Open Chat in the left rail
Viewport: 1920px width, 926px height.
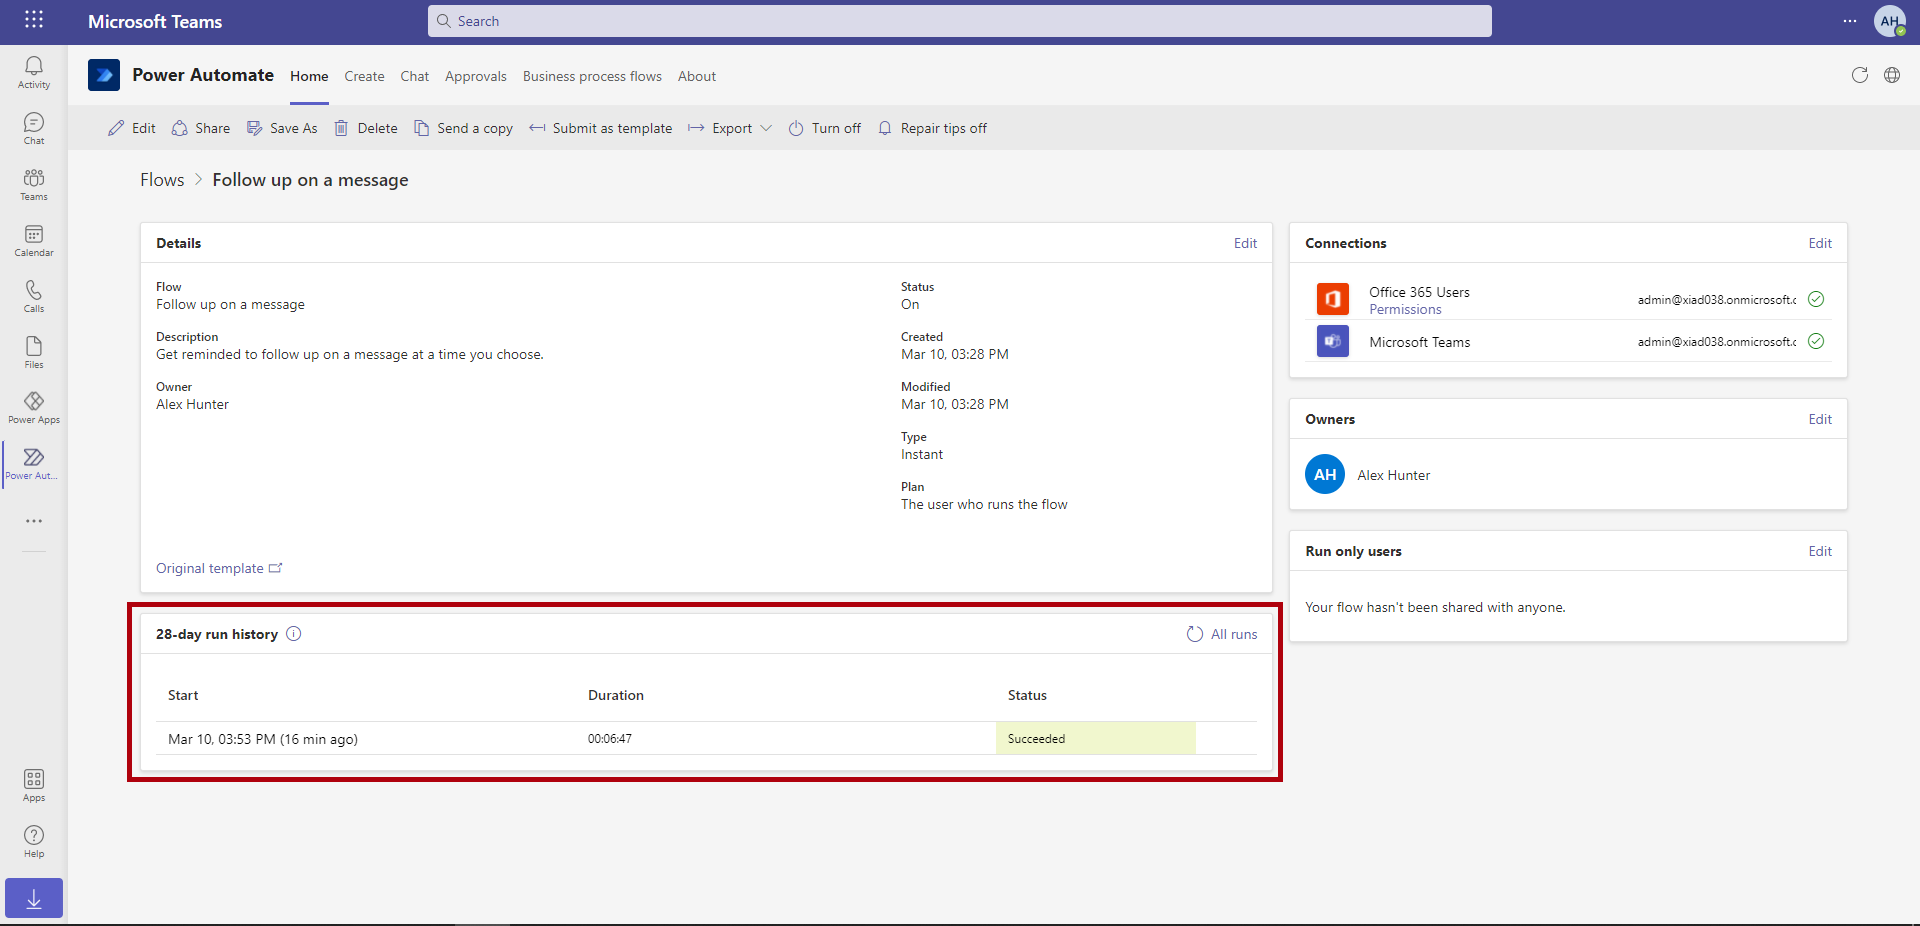[x=34, y=128]
